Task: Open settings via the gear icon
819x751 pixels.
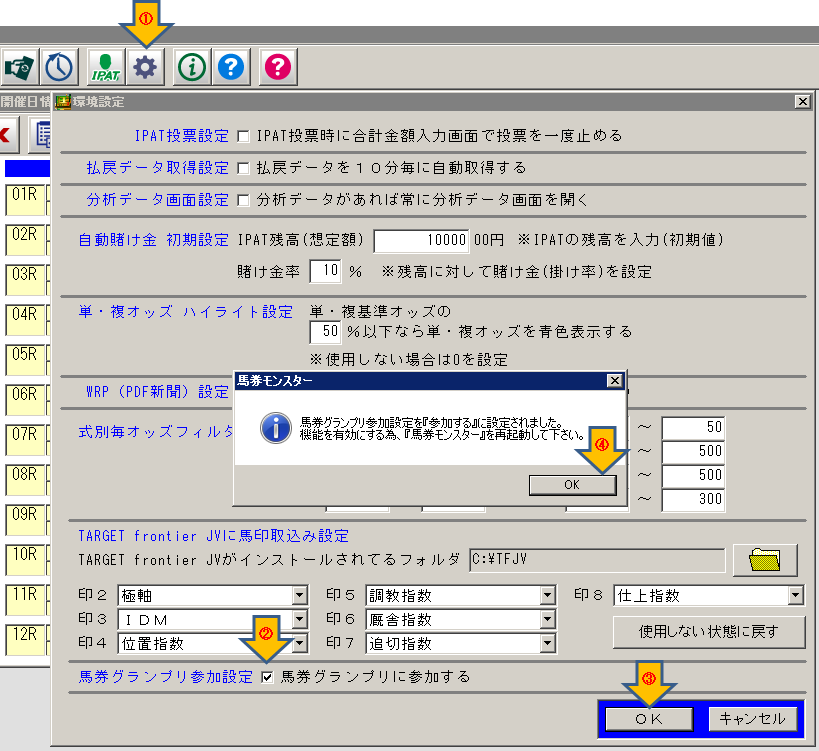Action: (145, 67)
